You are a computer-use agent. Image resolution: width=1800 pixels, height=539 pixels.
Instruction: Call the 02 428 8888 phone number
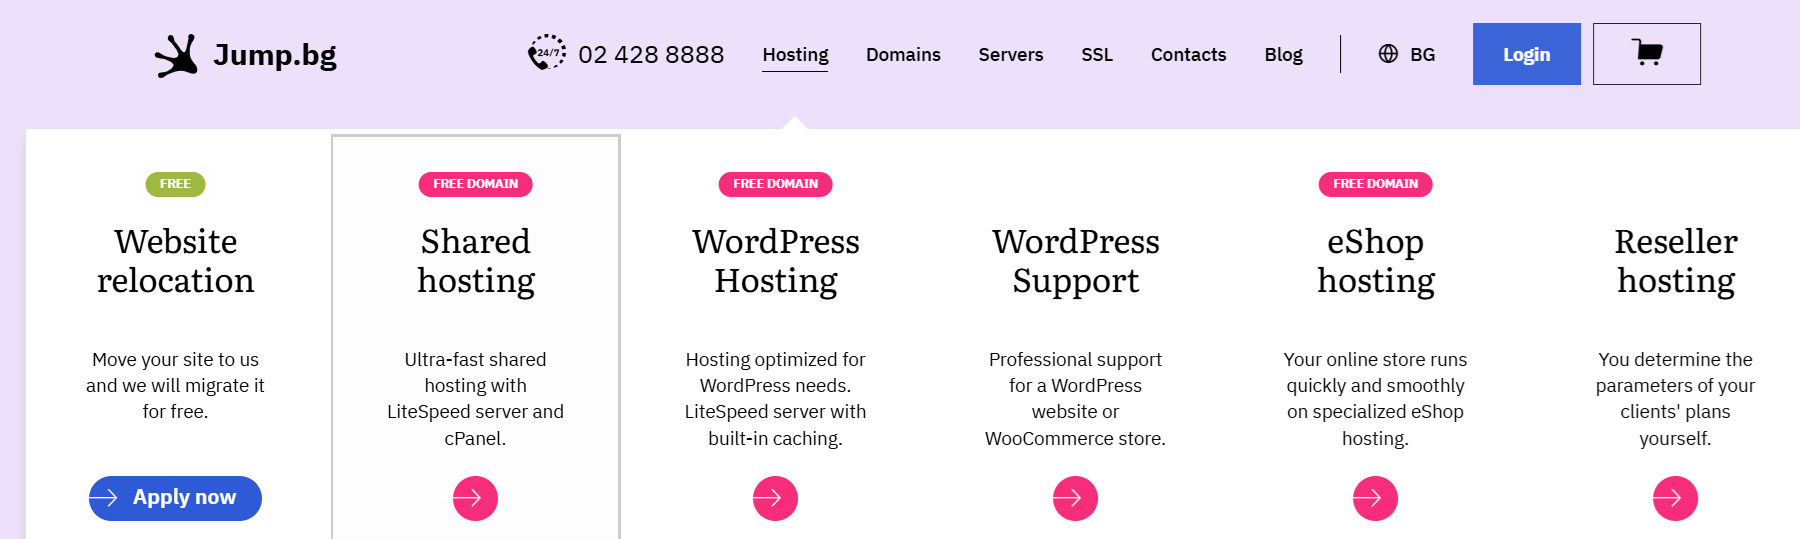click(651, 54)
